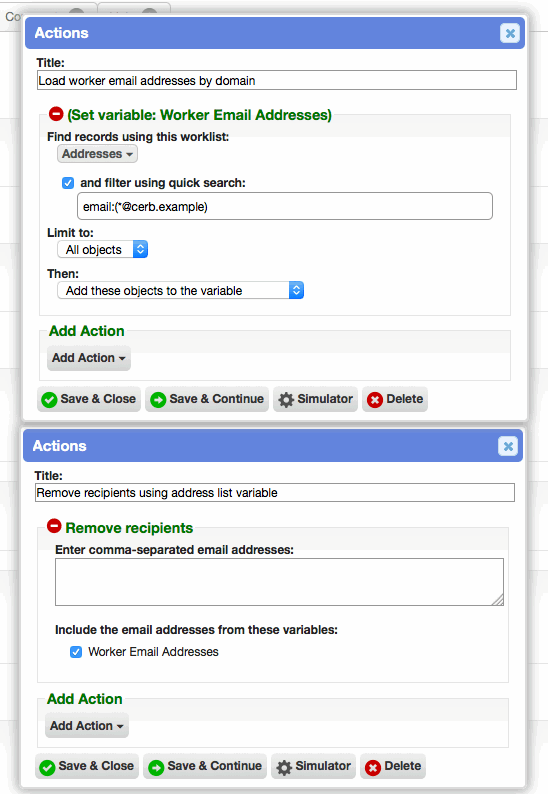Click Save & Close in upper dialog
Viewport: 548px width, 794px height.
point(89,399)
